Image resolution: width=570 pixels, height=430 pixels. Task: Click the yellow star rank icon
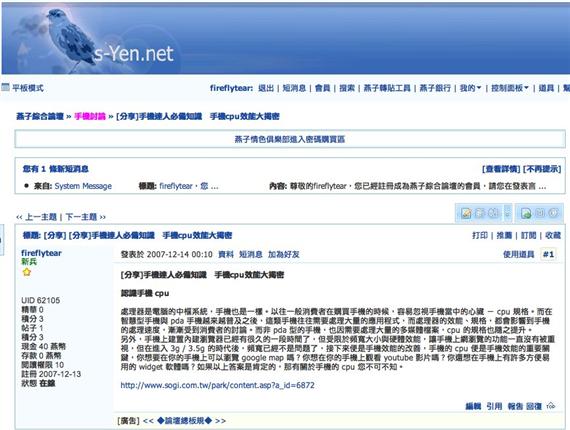27,272
